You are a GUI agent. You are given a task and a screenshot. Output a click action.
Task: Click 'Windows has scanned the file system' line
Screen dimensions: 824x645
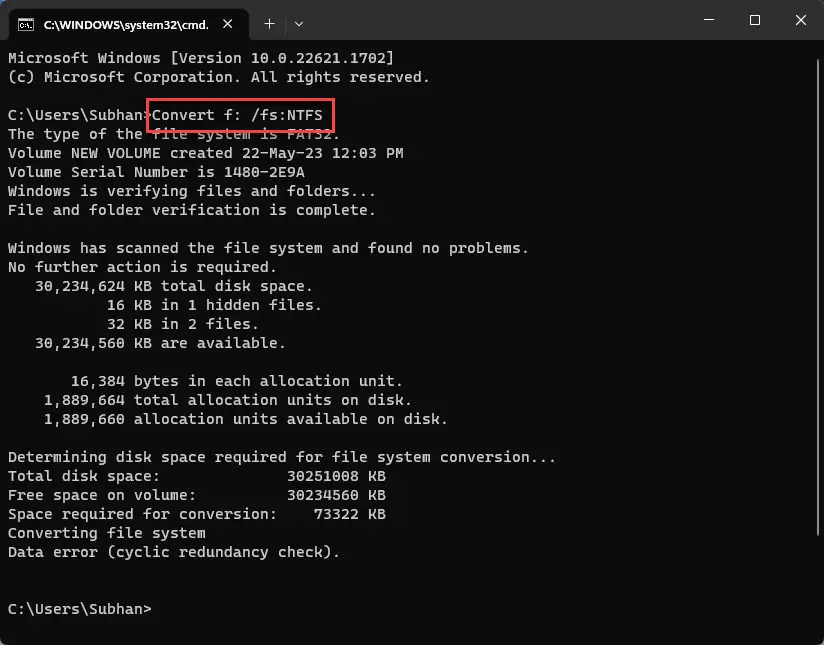click(268, 248)
